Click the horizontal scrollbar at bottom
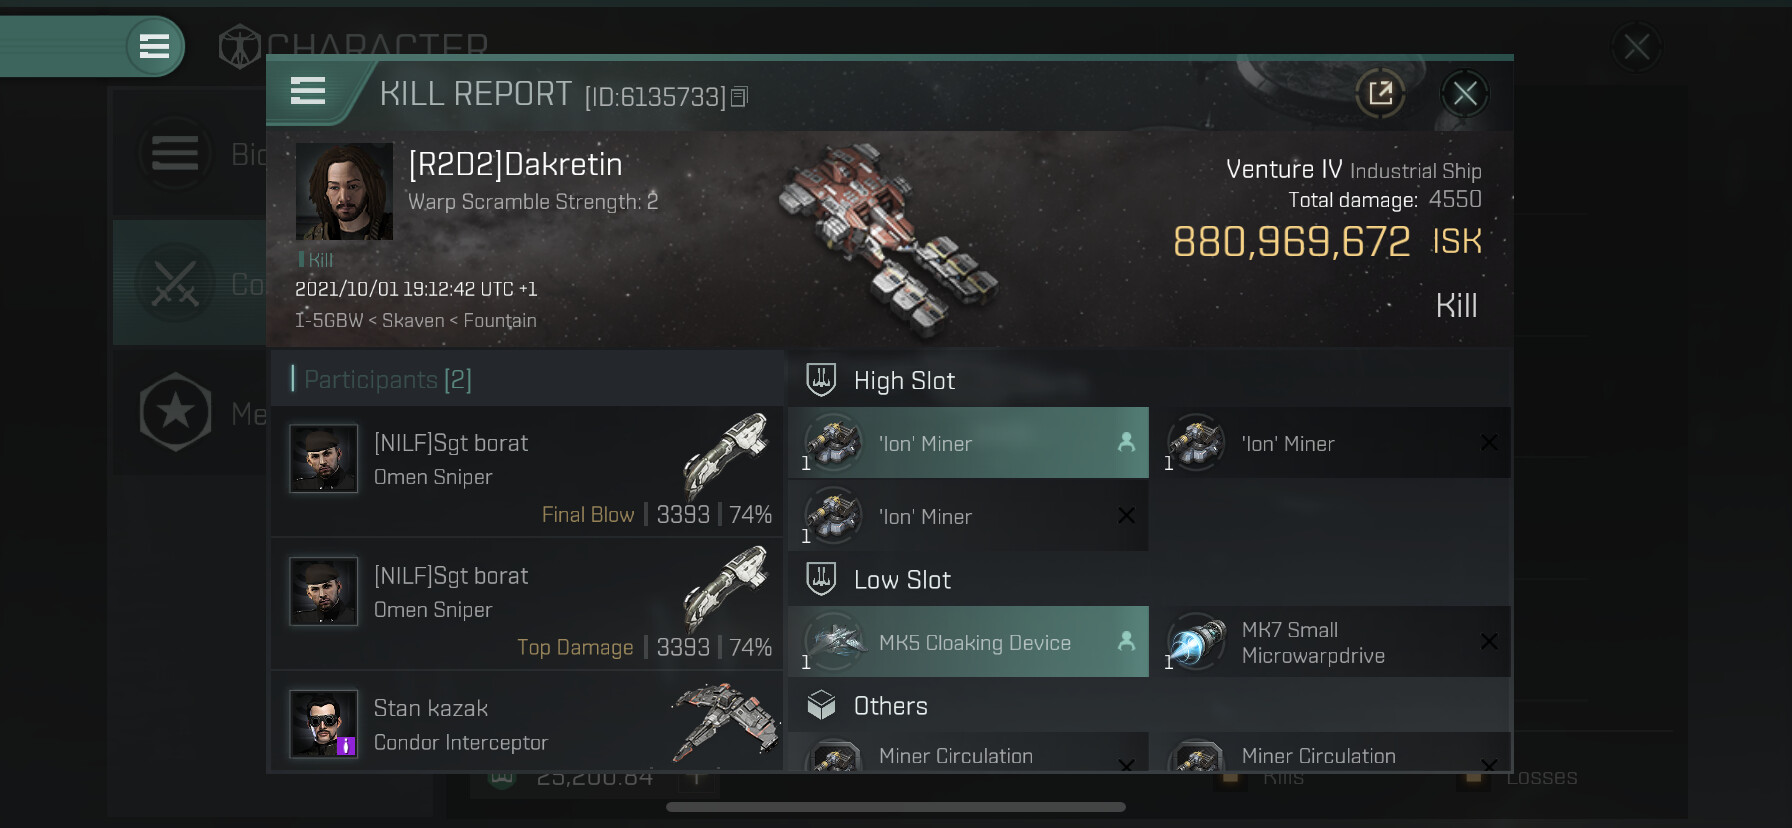This screenshot has height=828, width=1792. (896, 807)
